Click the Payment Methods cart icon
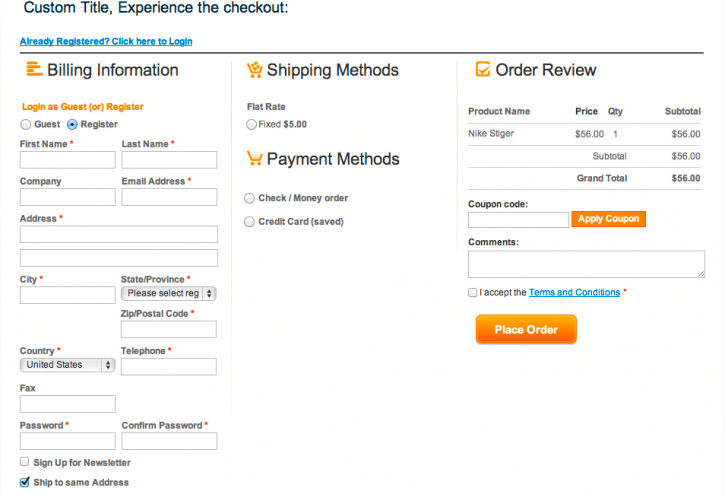Screen dimensions: 725x495 [254, 159]
